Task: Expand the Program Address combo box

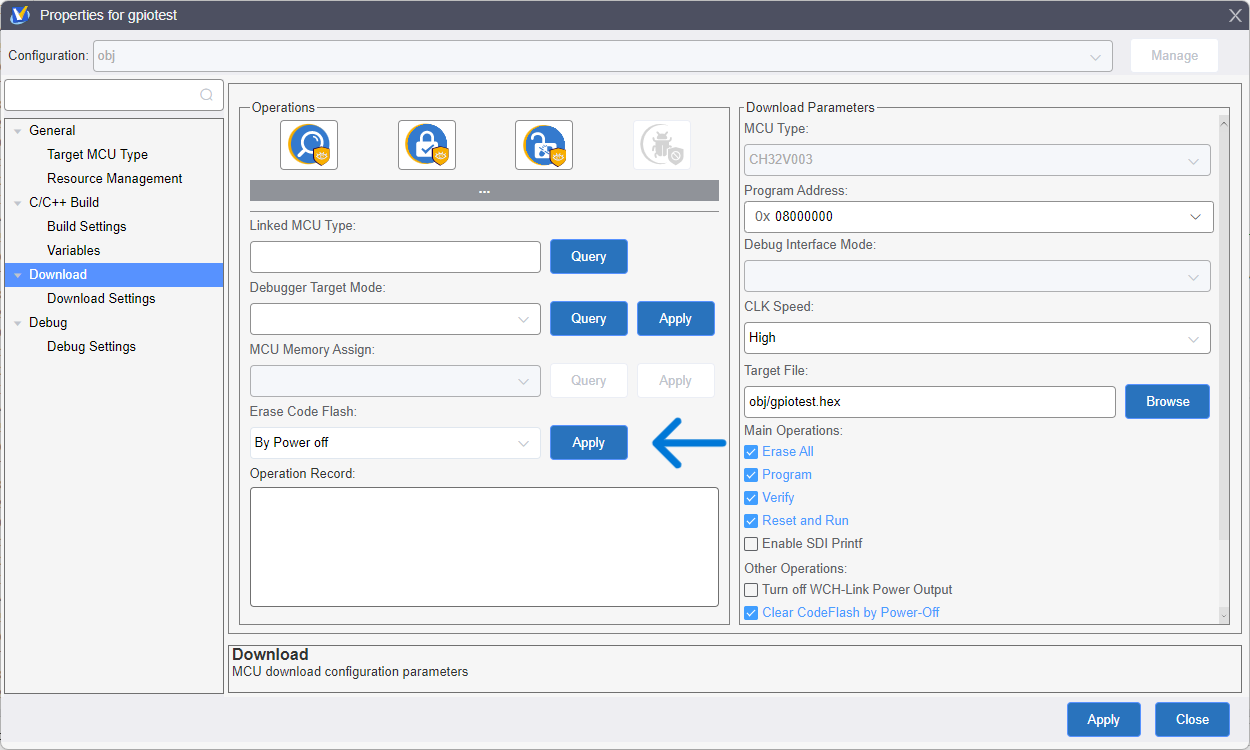Action: point(1195,217)
